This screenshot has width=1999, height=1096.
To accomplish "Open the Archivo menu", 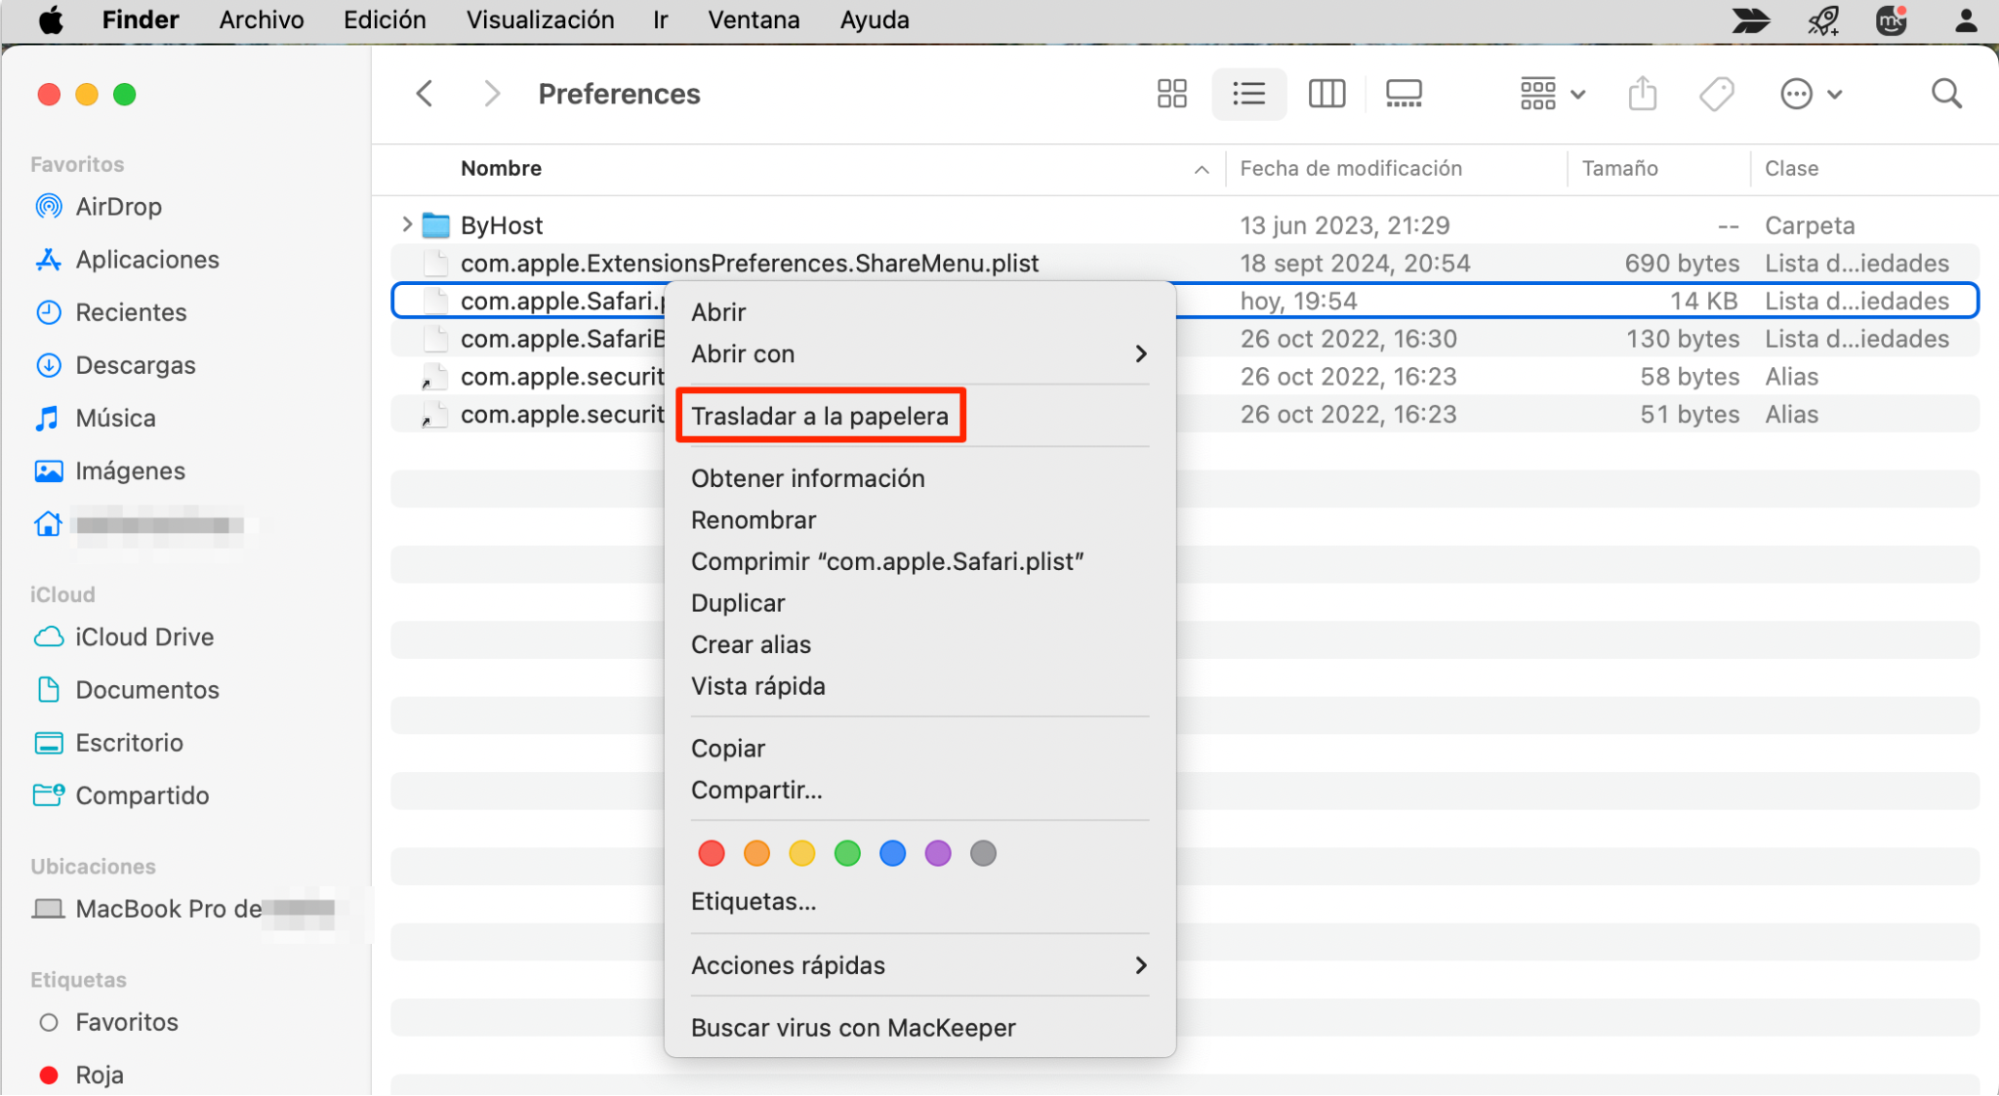I will click(261, 20).
